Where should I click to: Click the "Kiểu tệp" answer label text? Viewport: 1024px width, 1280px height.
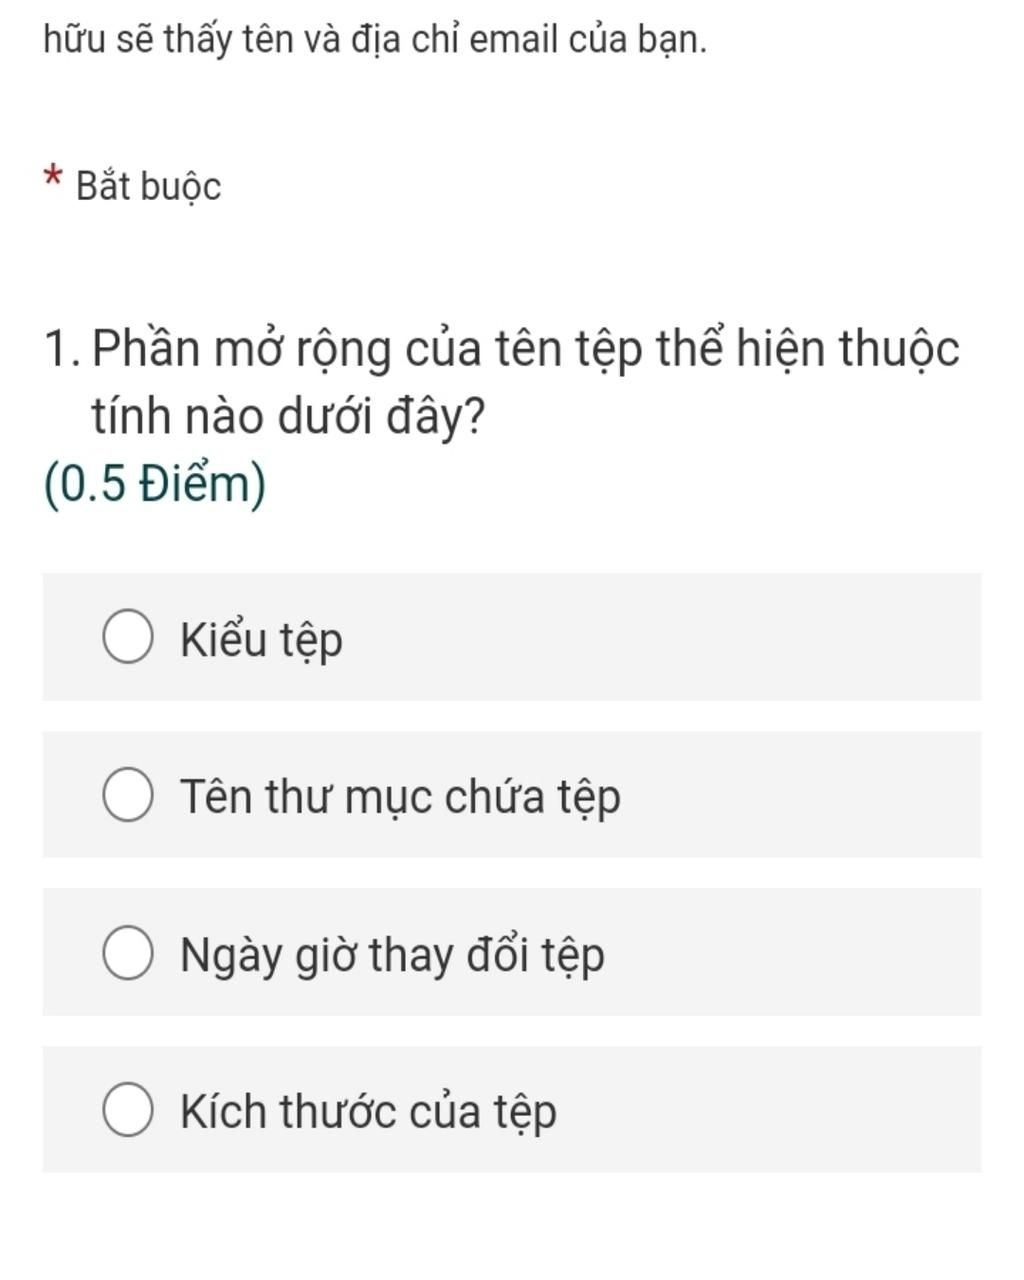click(x=261, y=639)
